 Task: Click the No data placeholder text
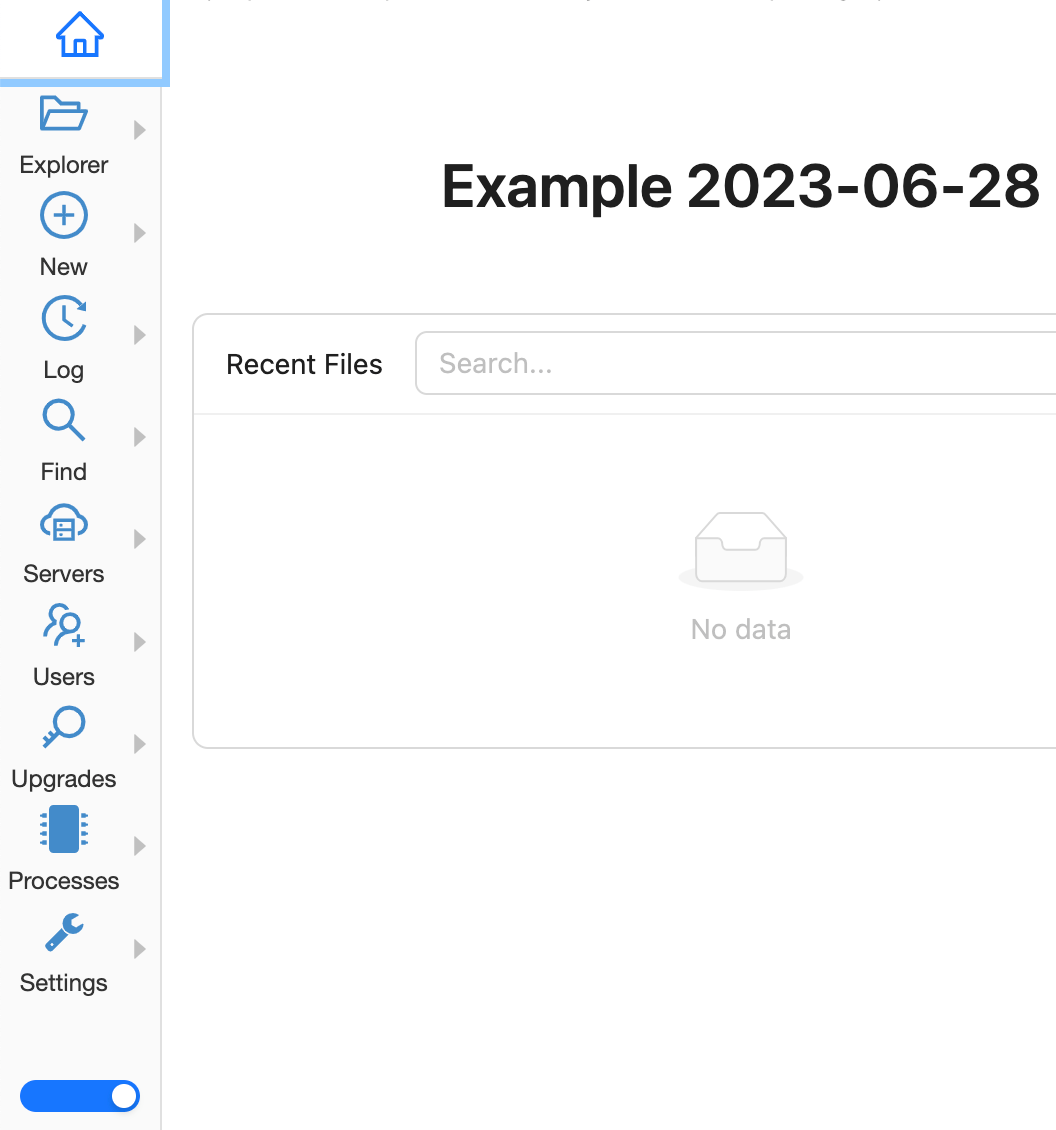click(x=741, y=629)
